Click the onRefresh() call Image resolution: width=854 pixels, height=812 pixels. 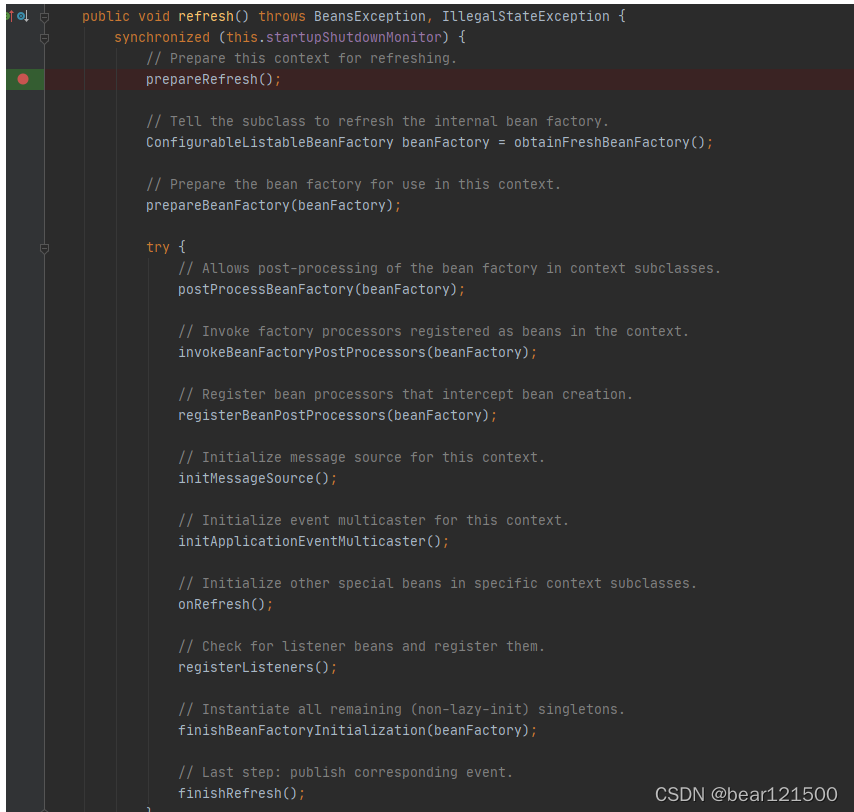222,605
